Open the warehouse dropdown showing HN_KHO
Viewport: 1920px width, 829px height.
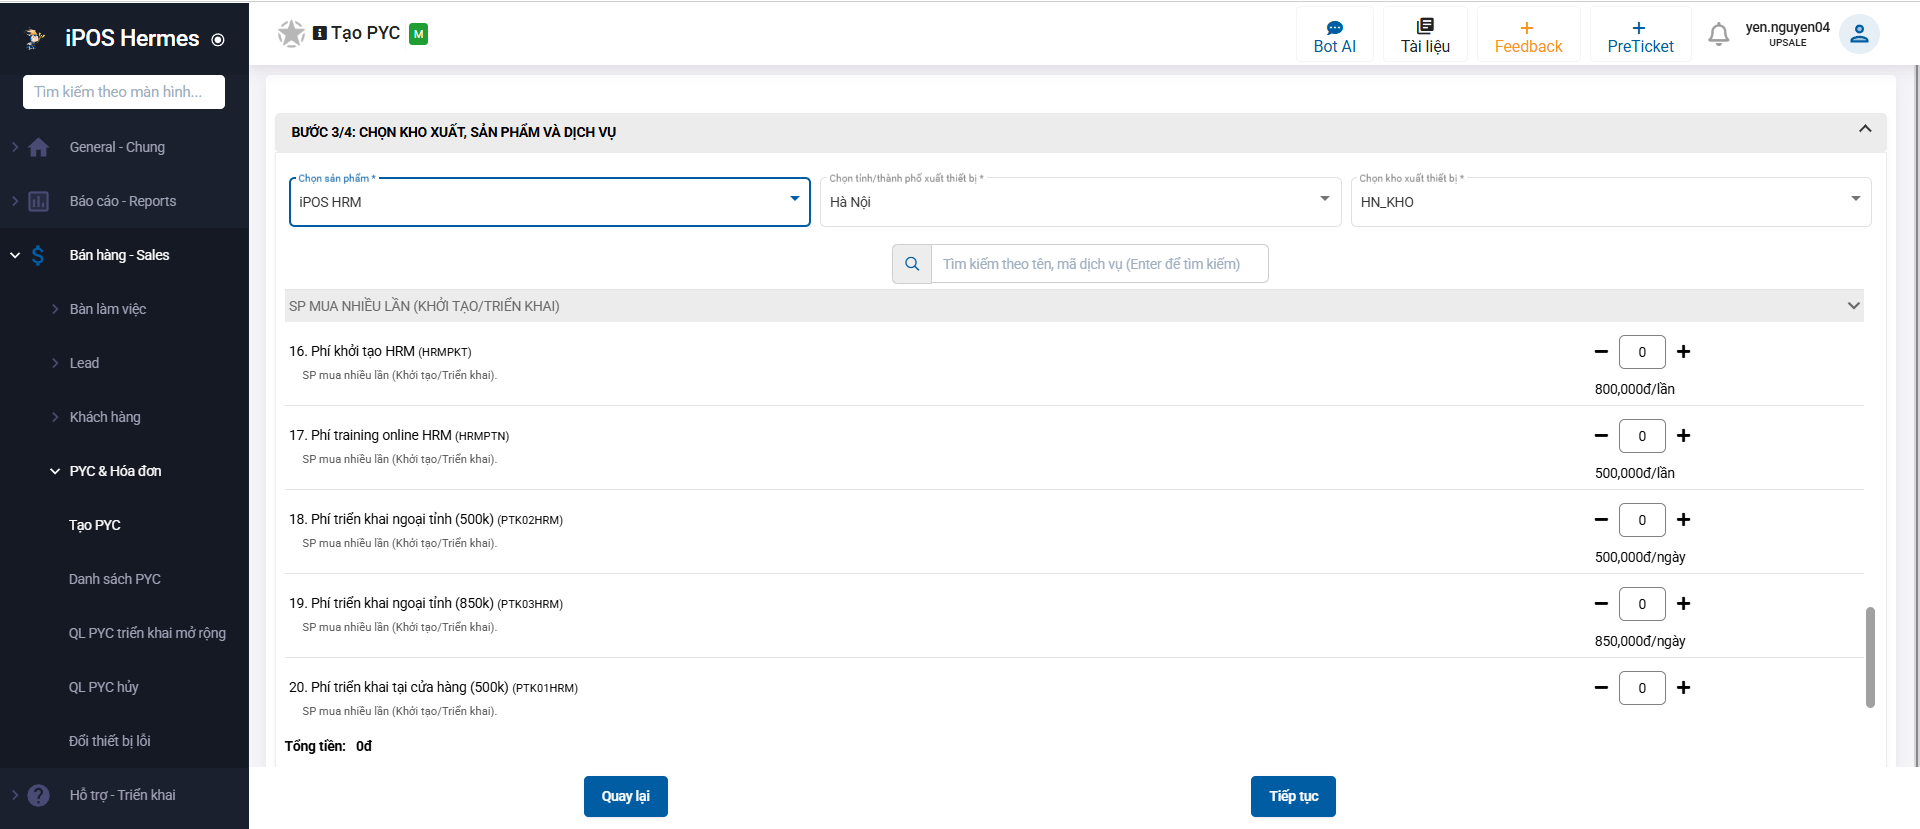click(1611, 202)
